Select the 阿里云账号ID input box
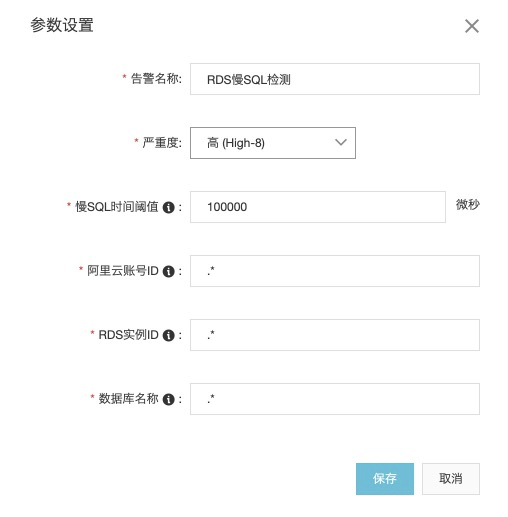 [335, 271]
